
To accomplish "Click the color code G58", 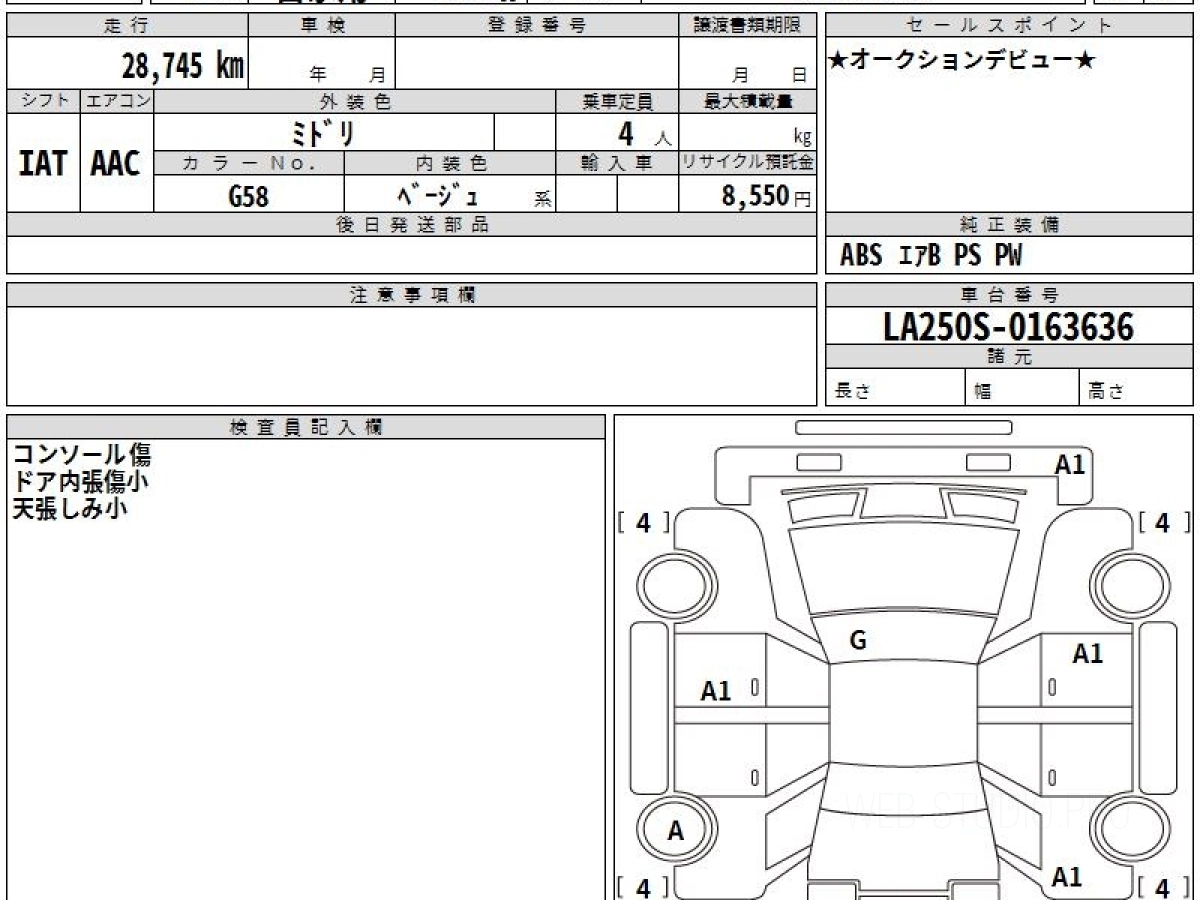I will point(248,196).
